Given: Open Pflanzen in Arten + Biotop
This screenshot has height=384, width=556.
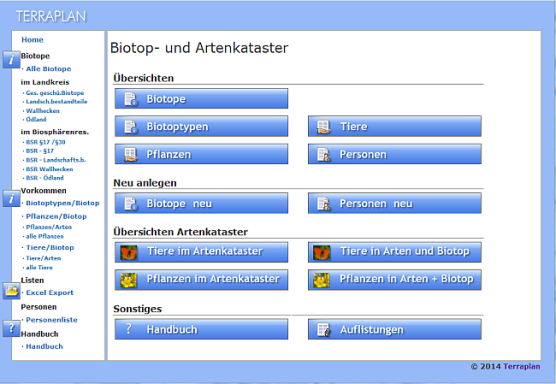Looking at the screenshot, I should tap(395, 280).
